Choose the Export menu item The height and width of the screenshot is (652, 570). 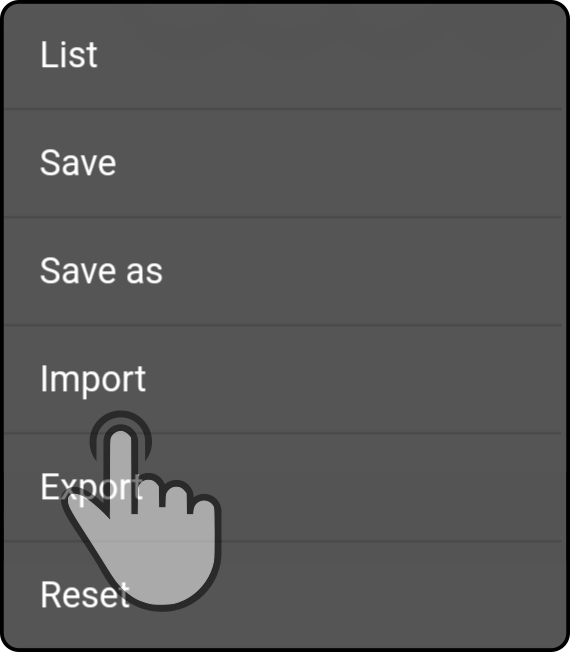click(283, 487)
